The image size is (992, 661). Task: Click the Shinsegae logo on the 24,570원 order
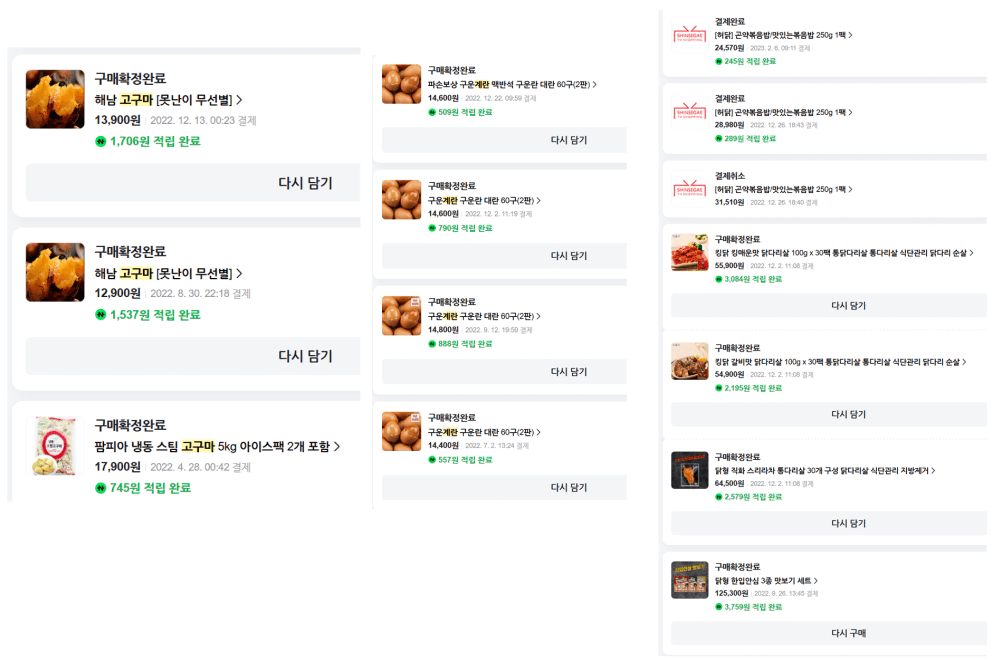pyautogui.click(x=690, y=35)
